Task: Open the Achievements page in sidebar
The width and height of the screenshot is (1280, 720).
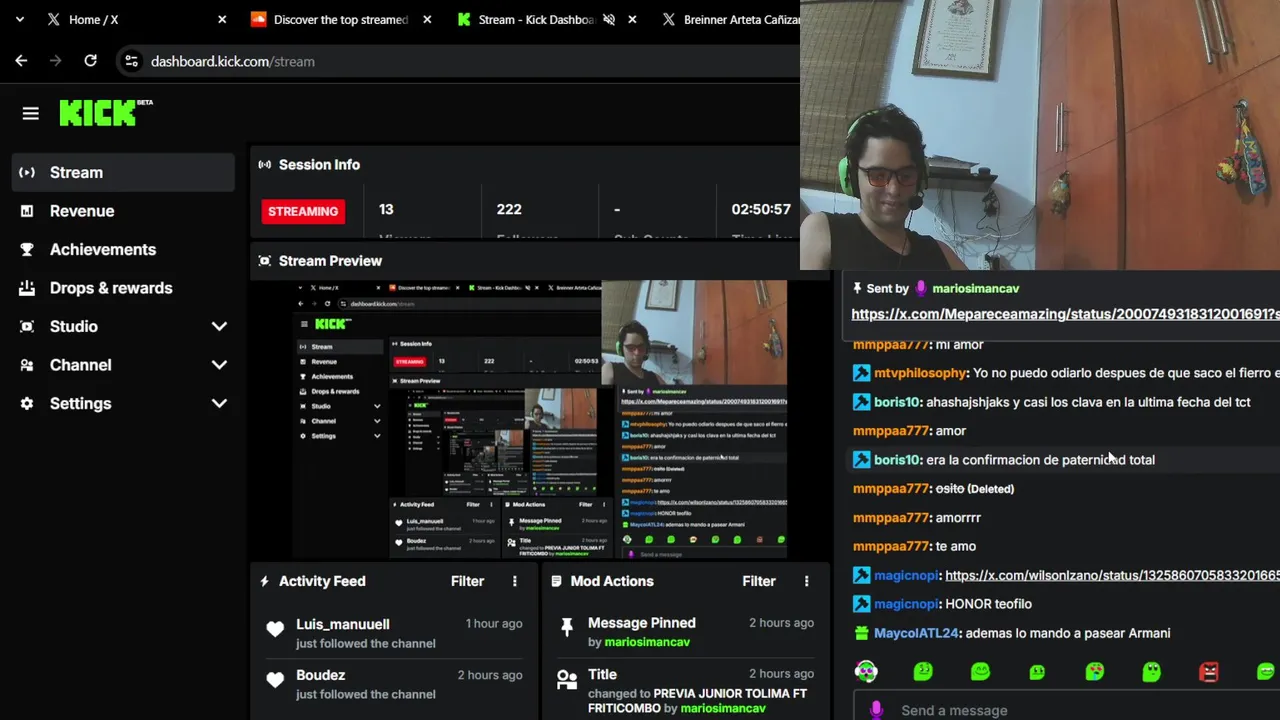Action: pyautogui.click(x=124, y=249)
